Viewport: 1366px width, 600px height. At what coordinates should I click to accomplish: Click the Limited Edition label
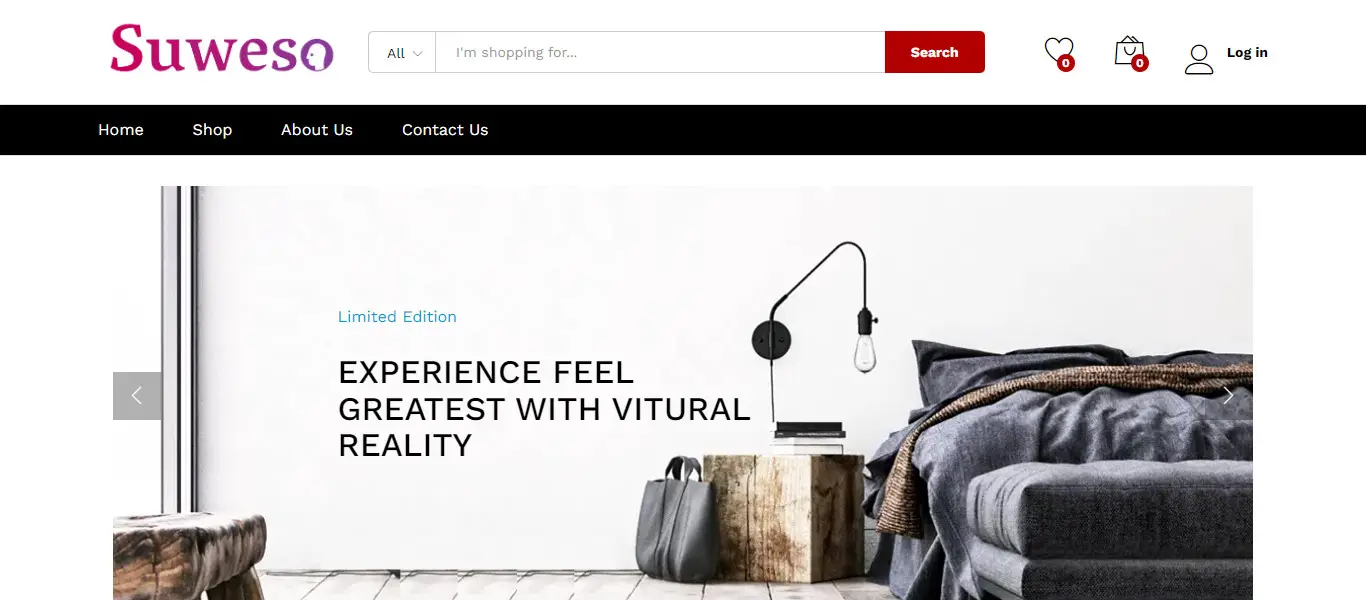[397, 317]
